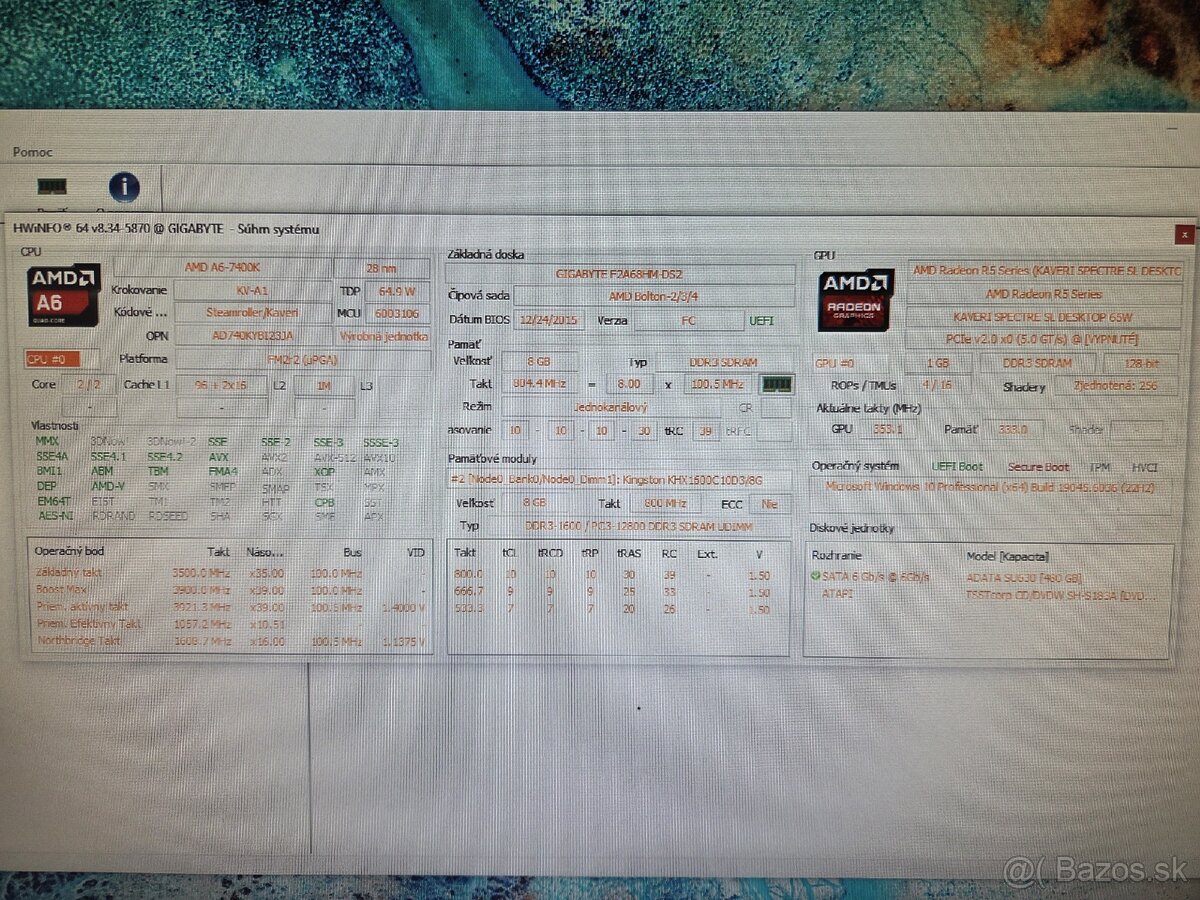Click the MMX feature flag
The width and height of the screenshot is (1200, 900).
click(x=47, y=441)
